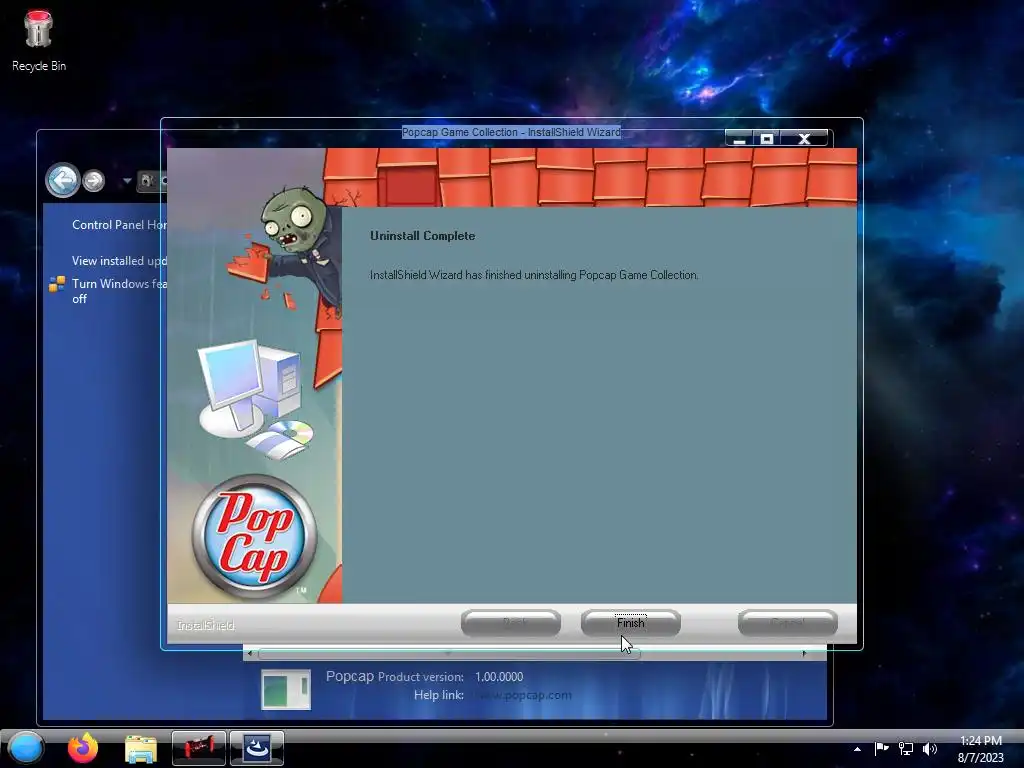
Task: Open the Start menu orb
Action: [26, 748]
